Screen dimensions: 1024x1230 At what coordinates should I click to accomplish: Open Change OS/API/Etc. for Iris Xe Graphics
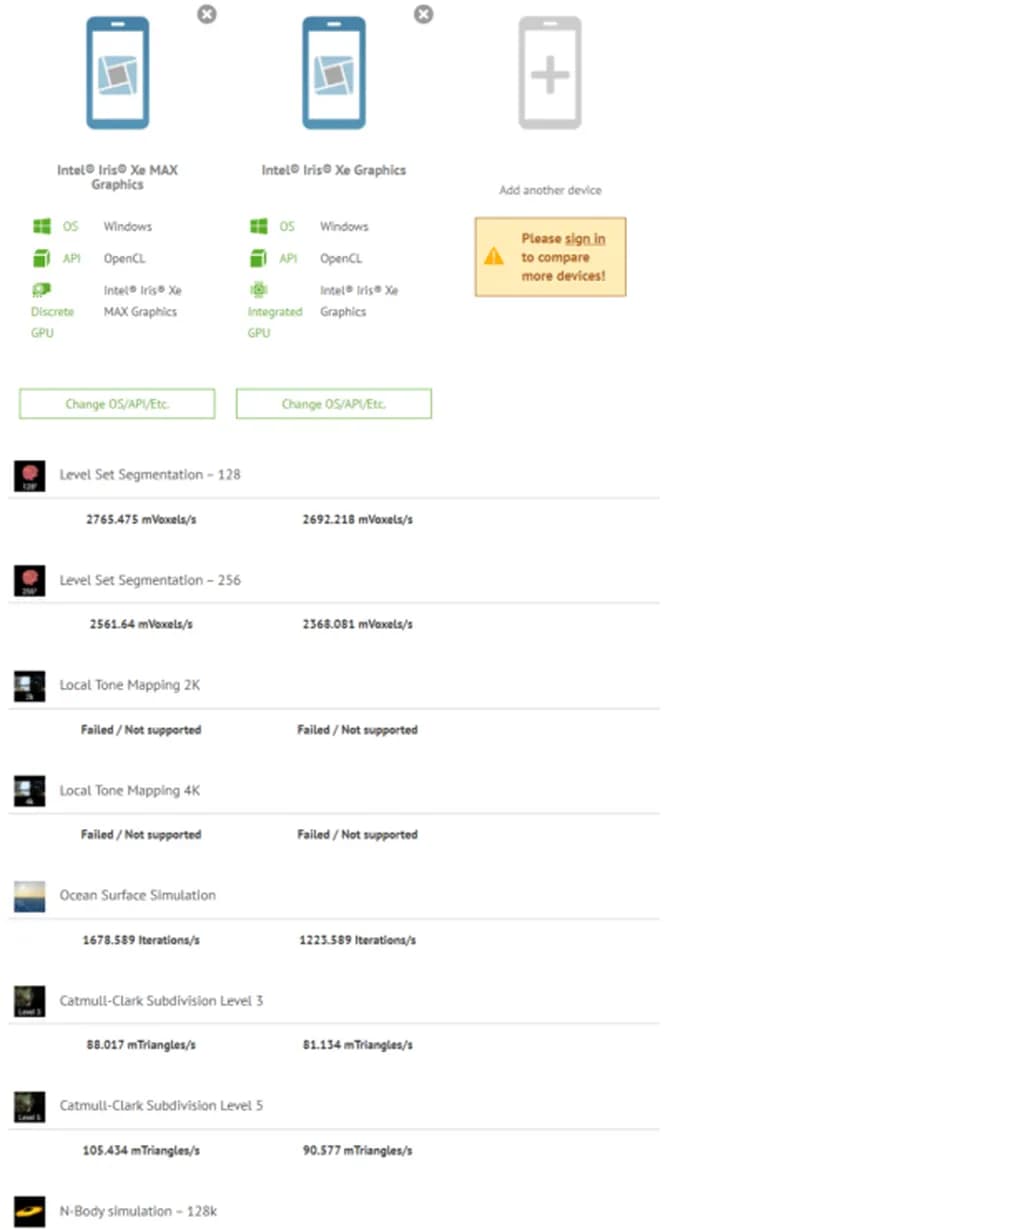pos(334,404)
